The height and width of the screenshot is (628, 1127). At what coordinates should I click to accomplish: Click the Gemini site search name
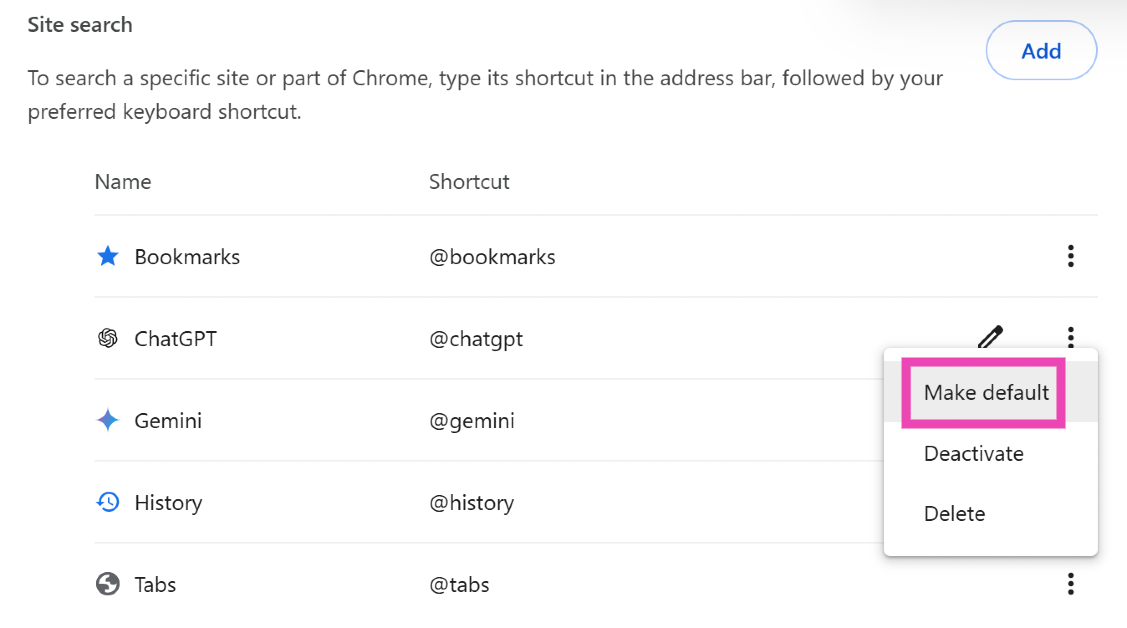(x=168, y=421)
